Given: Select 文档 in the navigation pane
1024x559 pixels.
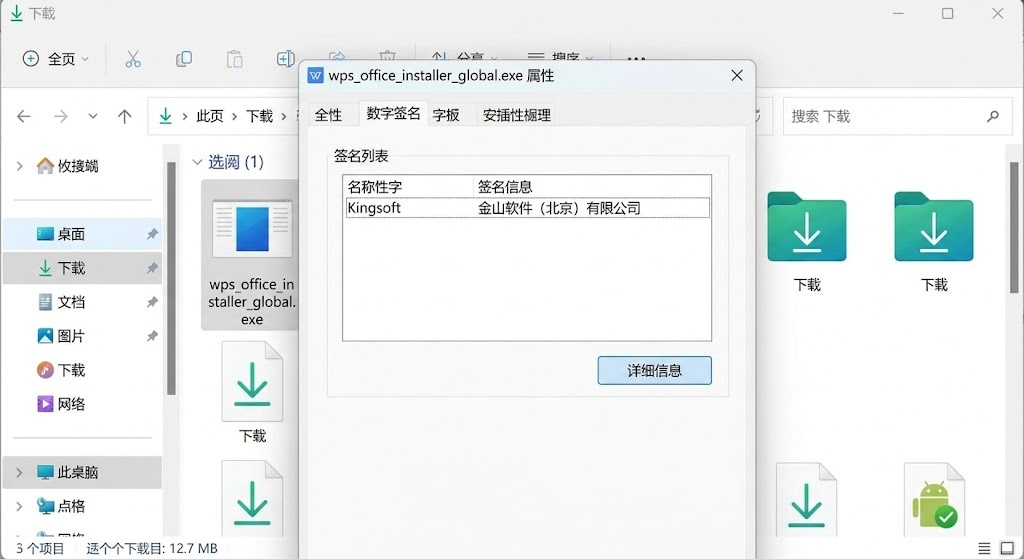Looking at the screenshot, I should (x=82, y=302).
